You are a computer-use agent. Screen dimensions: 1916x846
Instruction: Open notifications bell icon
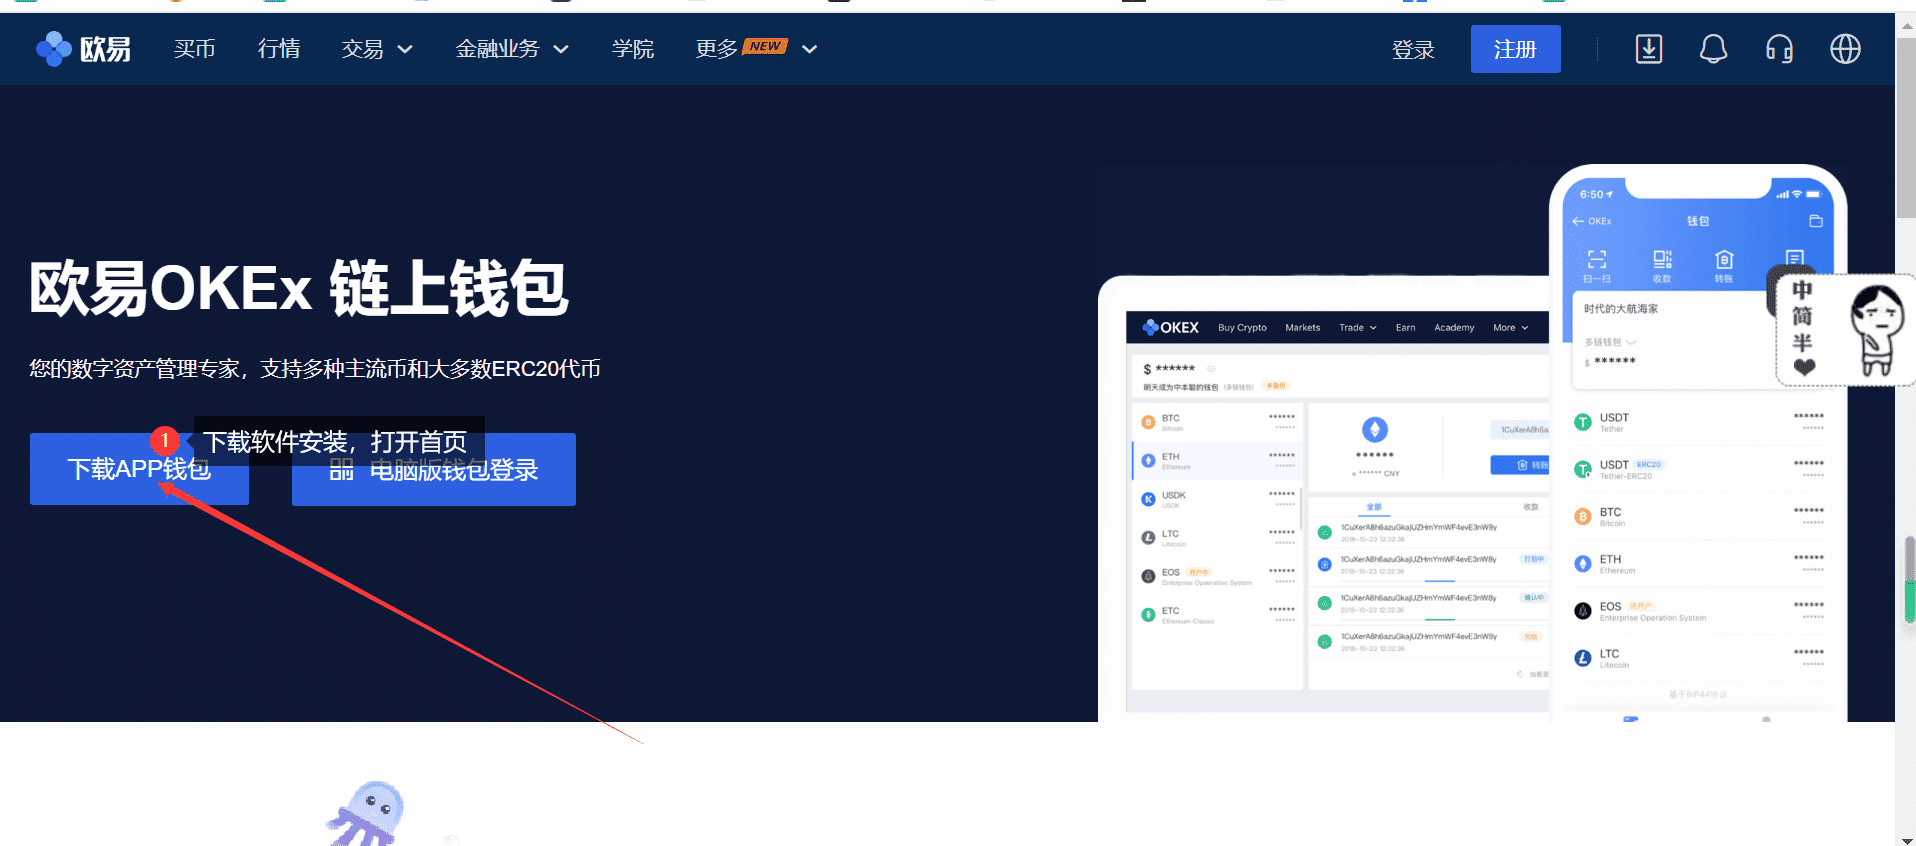tap(1713, 49)
